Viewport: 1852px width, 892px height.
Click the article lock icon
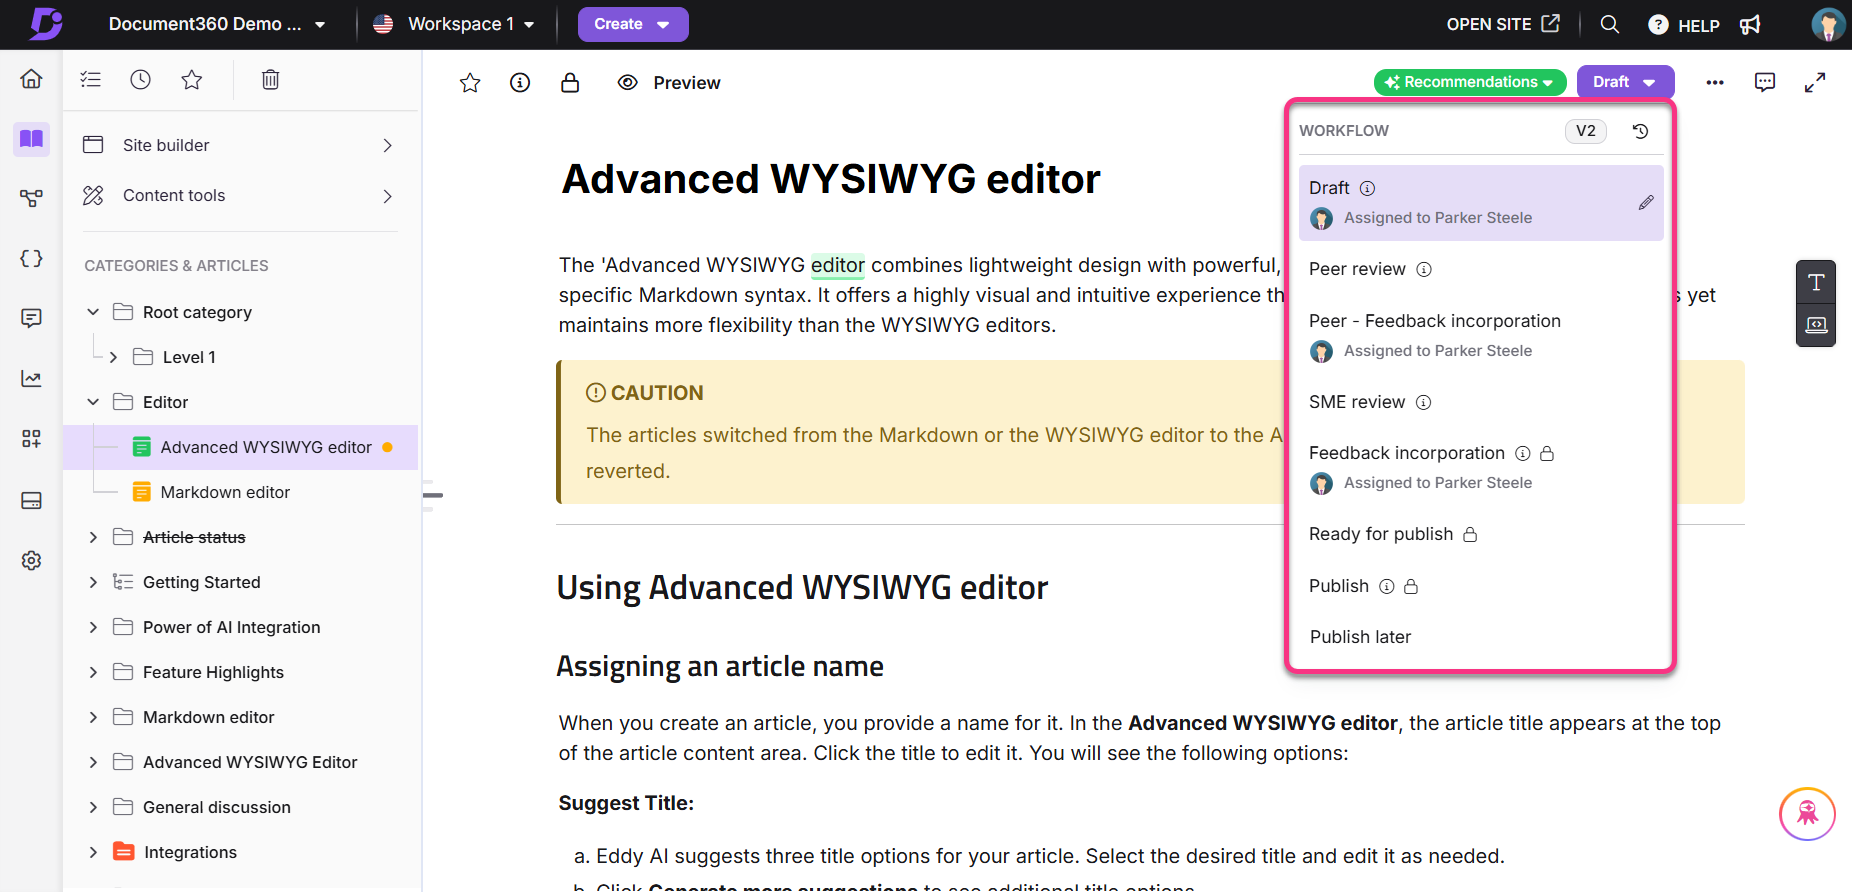tap(570, 83)
